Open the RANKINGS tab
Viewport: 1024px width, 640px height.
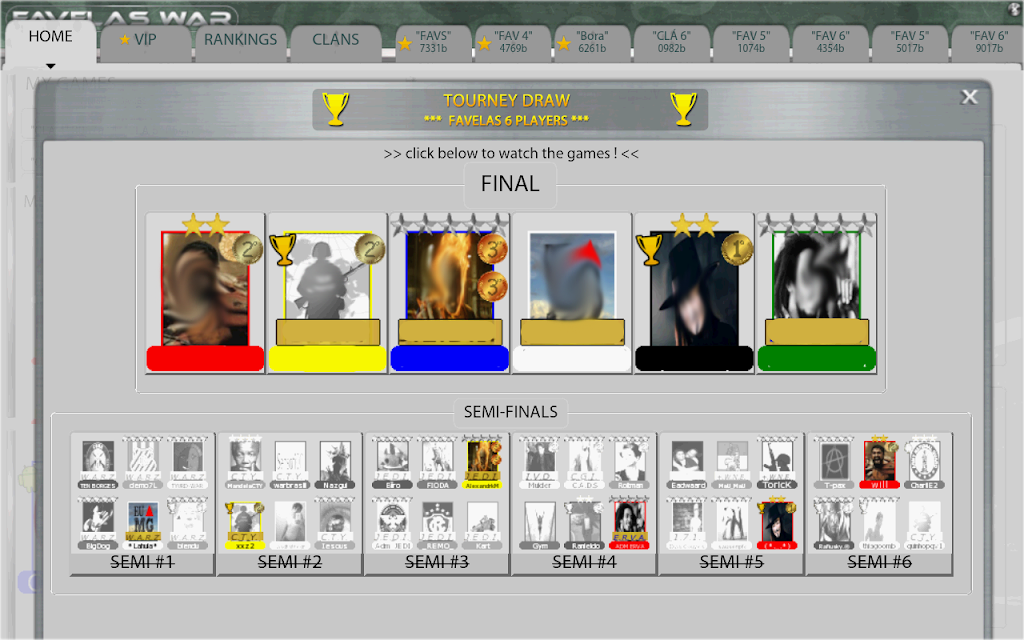[x=240, y=40]
